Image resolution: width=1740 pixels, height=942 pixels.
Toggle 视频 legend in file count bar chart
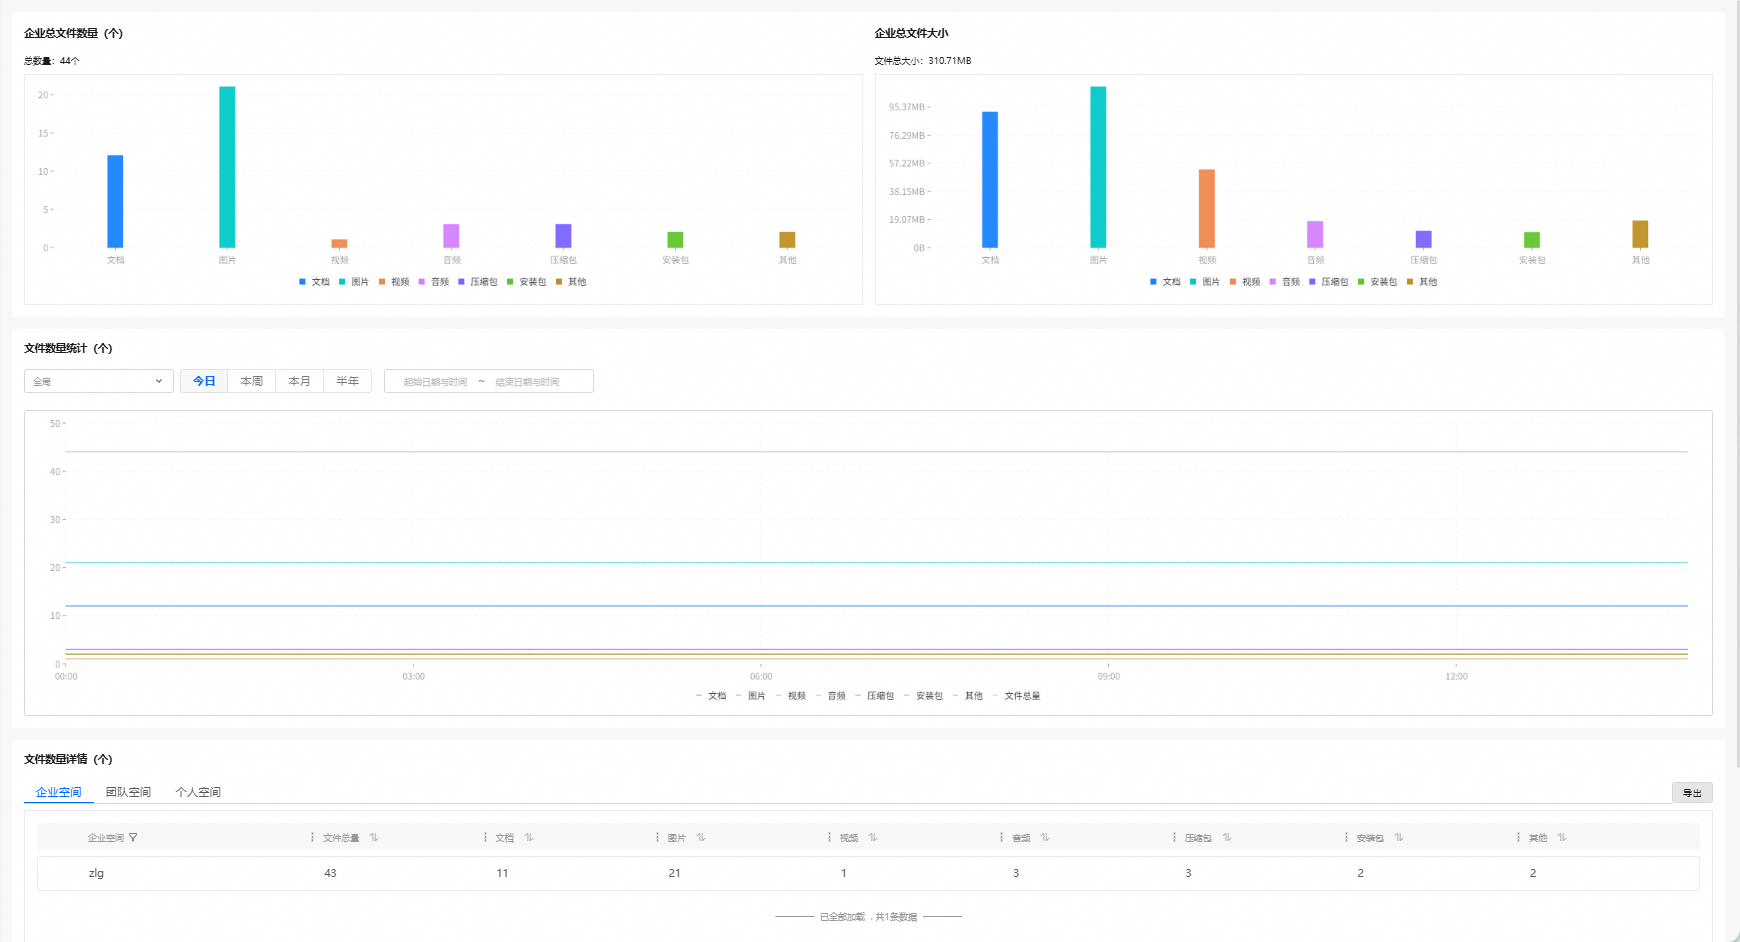tap(394, 282)
